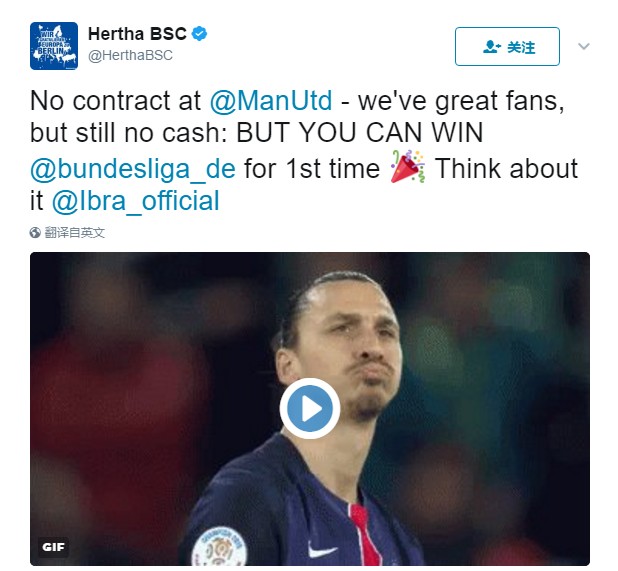This screenshot has width=618, height=571.
Task: Play the GIF with the play button
Action: pyautogui.click(x=310, y=409)
